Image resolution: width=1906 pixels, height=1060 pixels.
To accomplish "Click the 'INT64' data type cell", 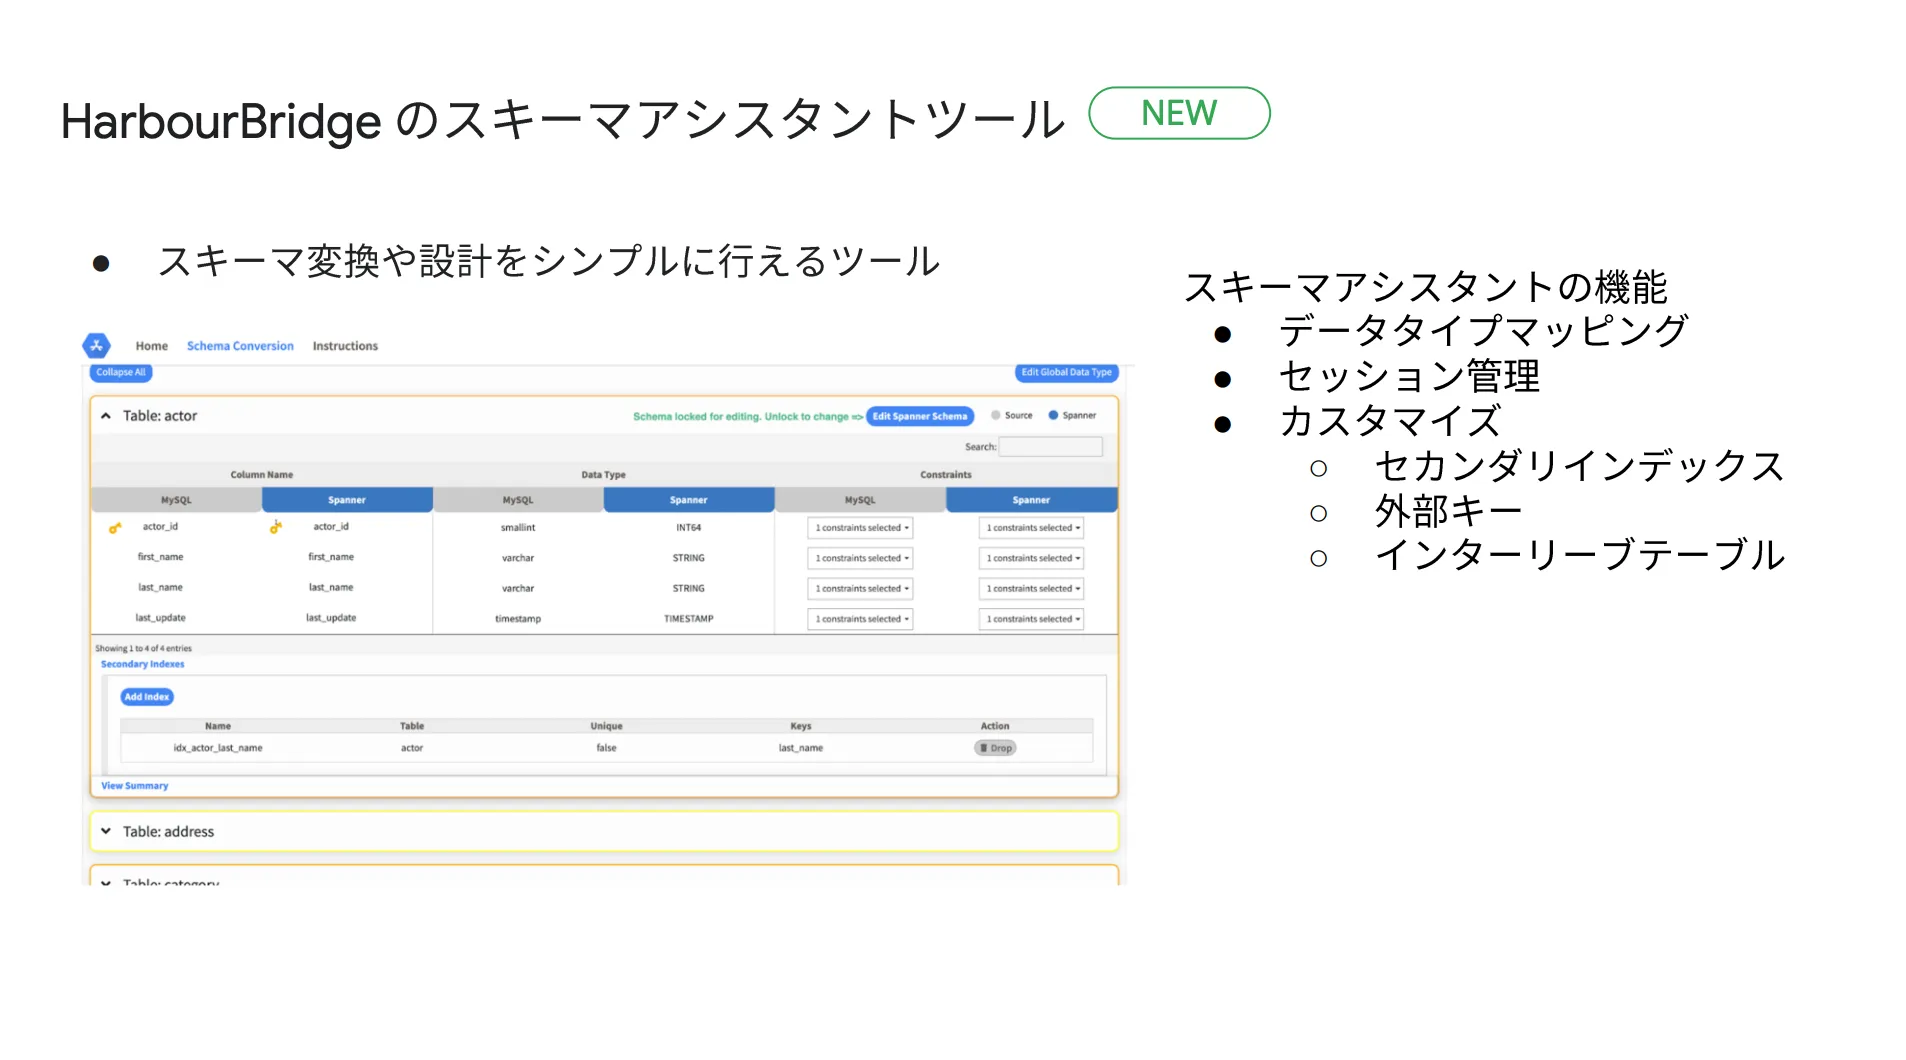I will coord(689,528).
